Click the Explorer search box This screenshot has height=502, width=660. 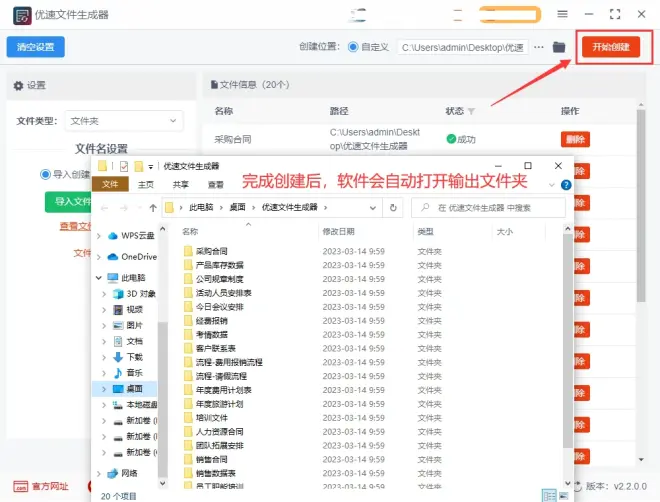(x=488, y=208)
